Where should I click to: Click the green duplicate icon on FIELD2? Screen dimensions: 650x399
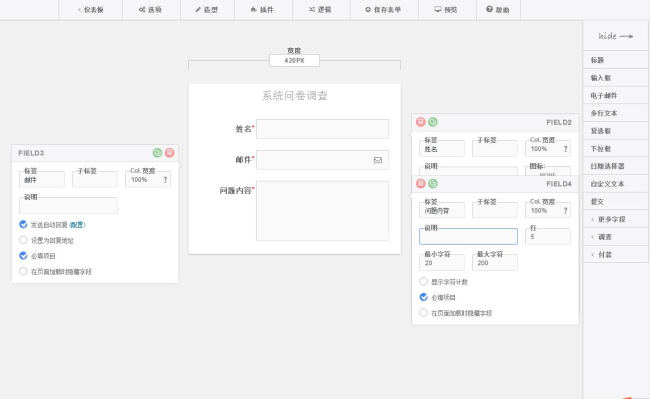(x=433, y=122)
